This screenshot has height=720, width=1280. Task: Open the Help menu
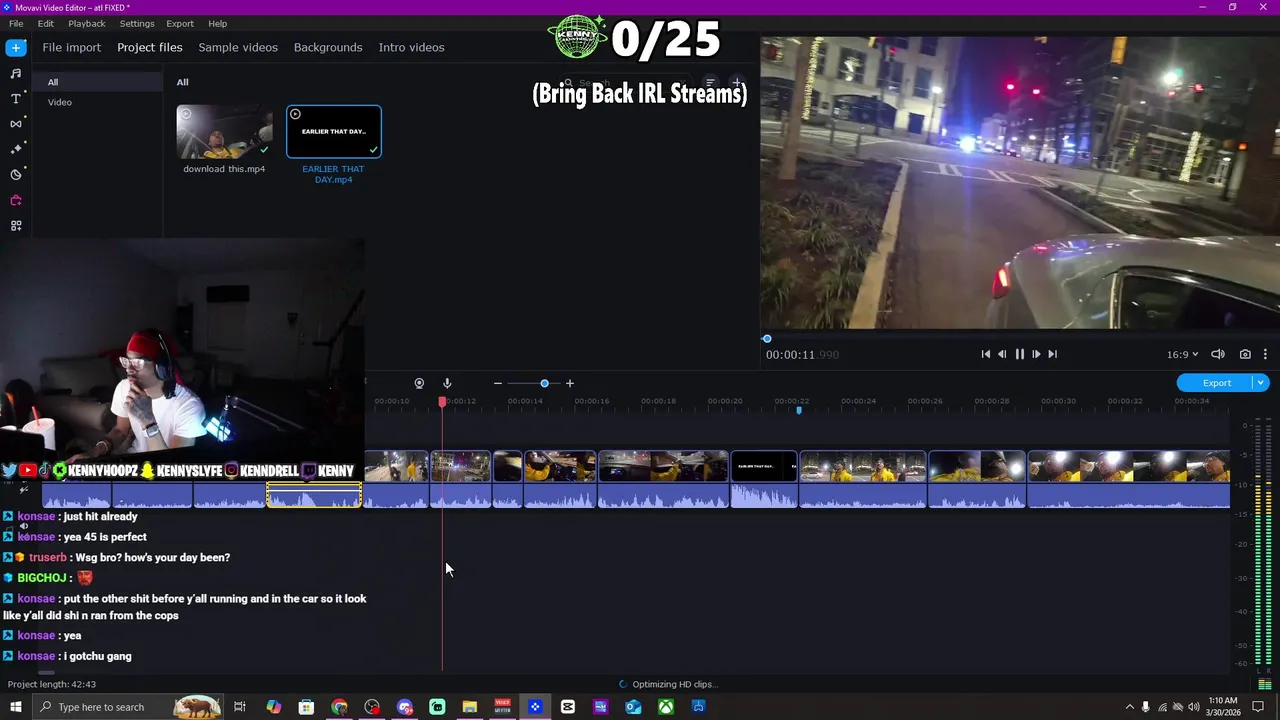point(218,23)
